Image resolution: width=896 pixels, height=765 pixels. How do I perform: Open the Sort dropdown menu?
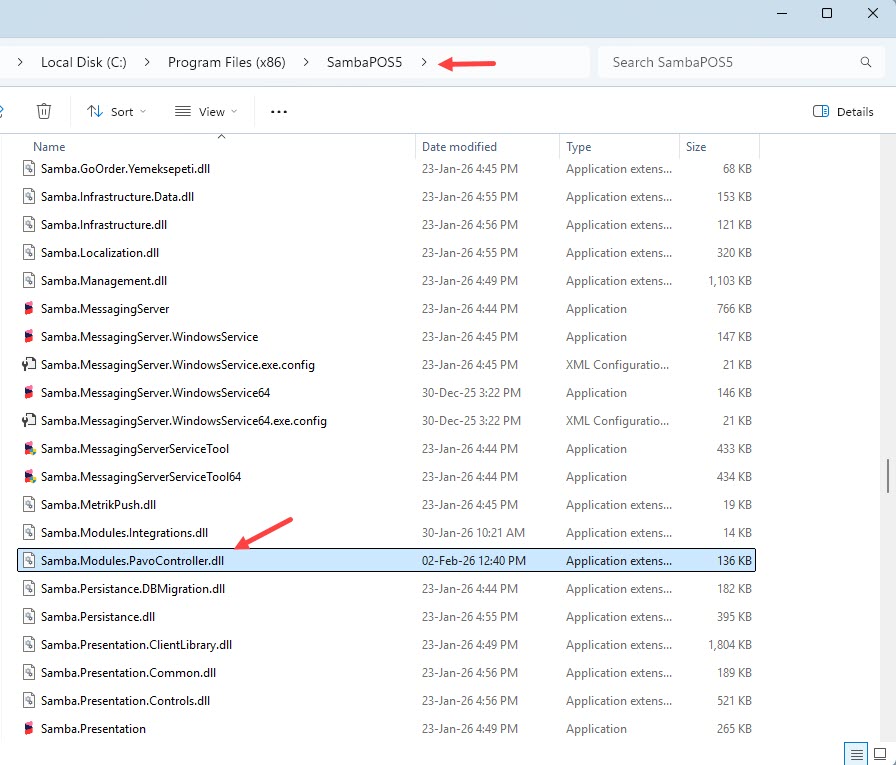pos(116,111)
